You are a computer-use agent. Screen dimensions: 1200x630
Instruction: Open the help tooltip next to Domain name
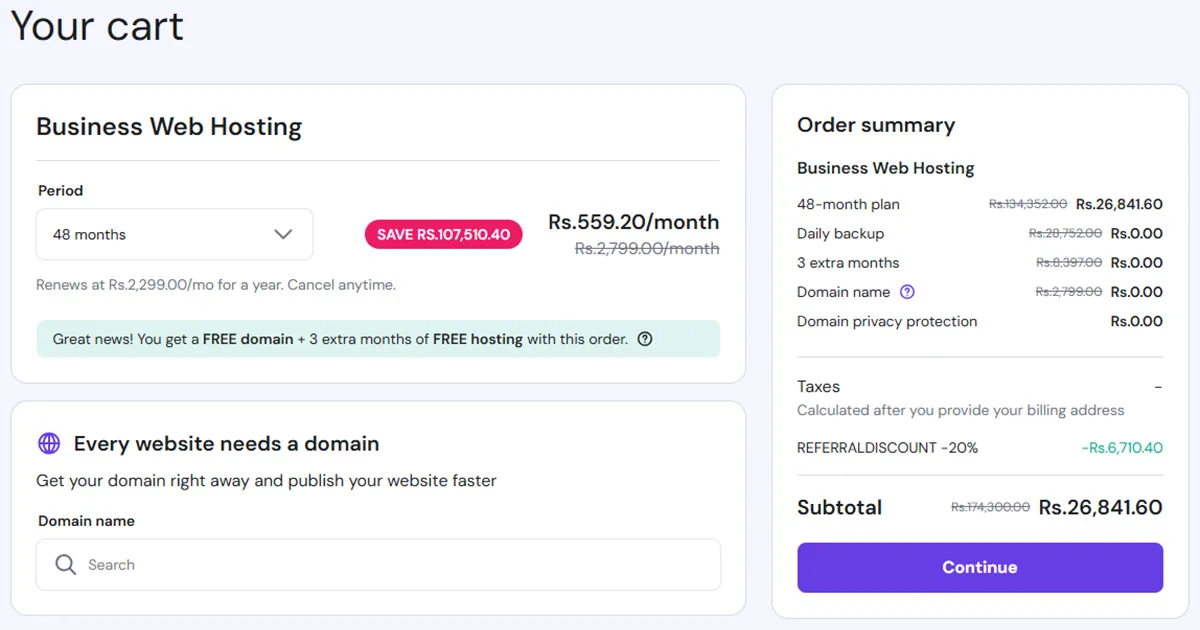click(905, 292)
